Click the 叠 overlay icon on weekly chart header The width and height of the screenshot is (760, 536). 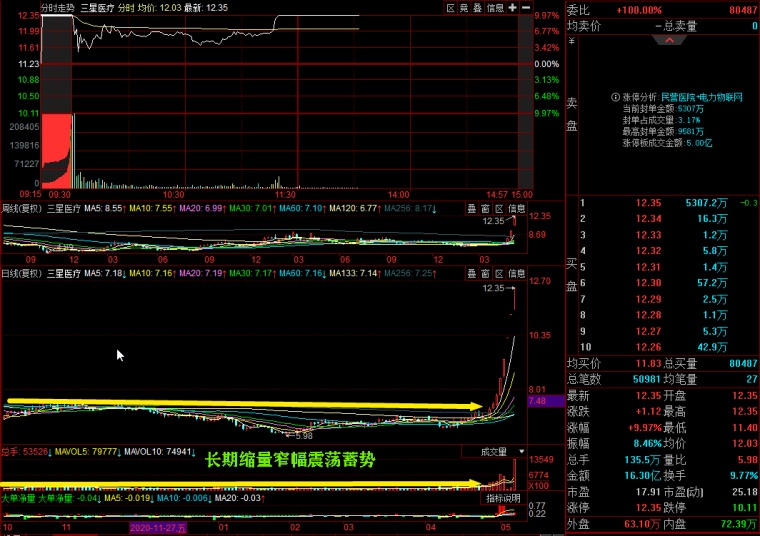pos(471,208)
